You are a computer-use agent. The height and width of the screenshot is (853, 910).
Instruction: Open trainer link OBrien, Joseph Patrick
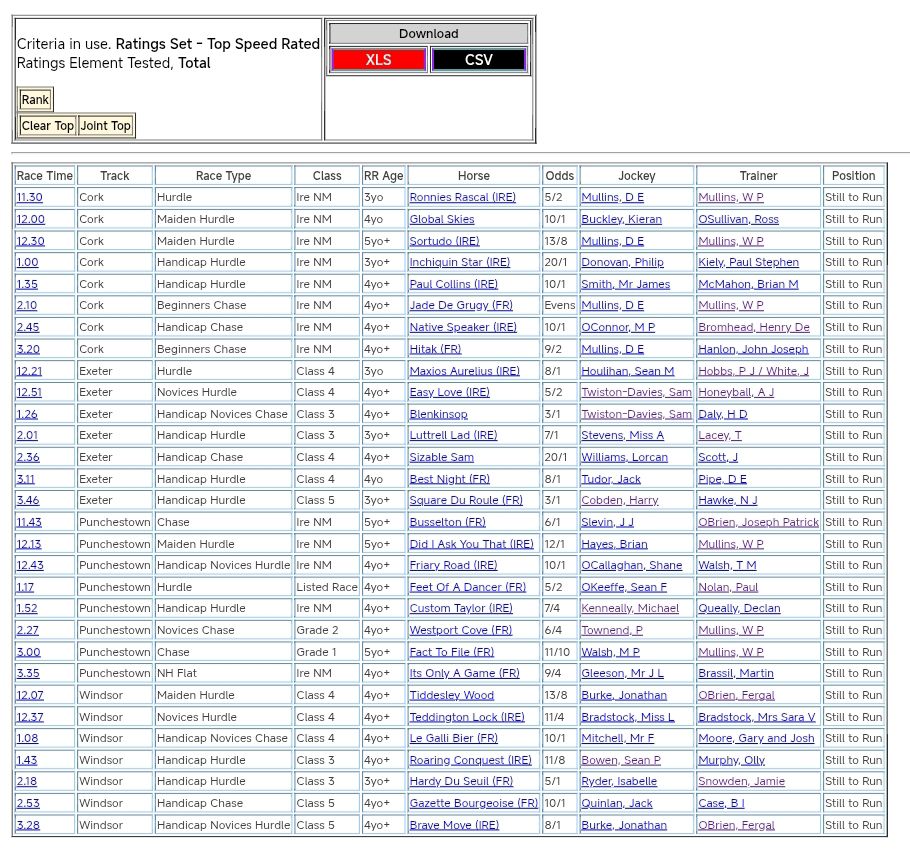(758, 523)
